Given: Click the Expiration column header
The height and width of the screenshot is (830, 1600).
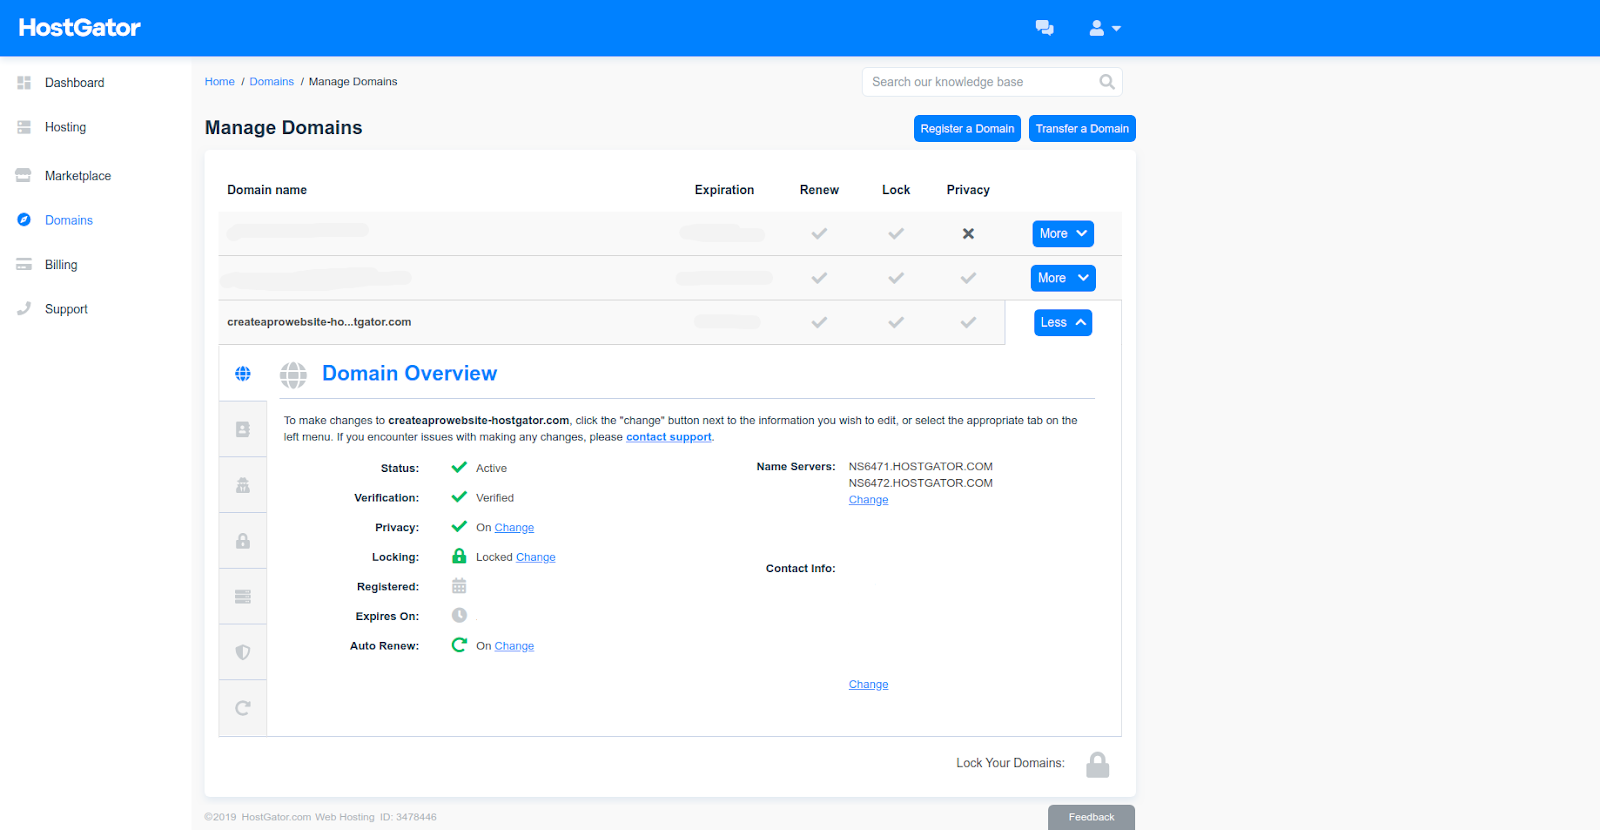Looking at the screenshot, I should coord(724,190).
